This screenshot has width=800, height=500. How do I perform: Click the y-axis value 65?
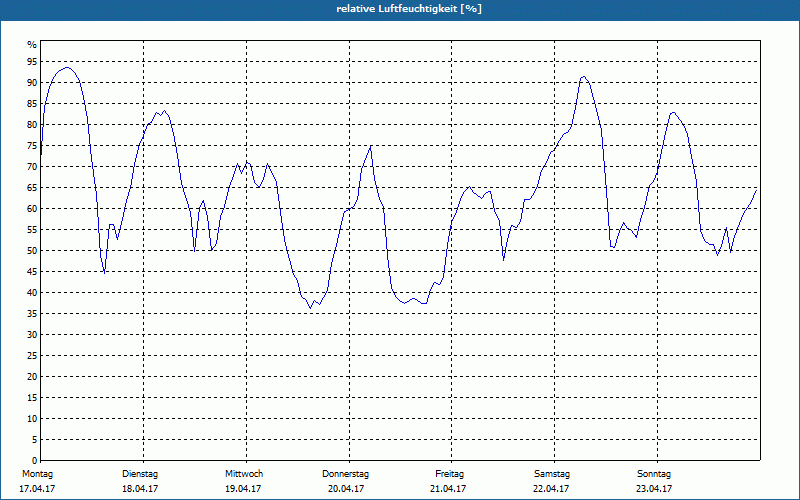(x=32, y=188)
